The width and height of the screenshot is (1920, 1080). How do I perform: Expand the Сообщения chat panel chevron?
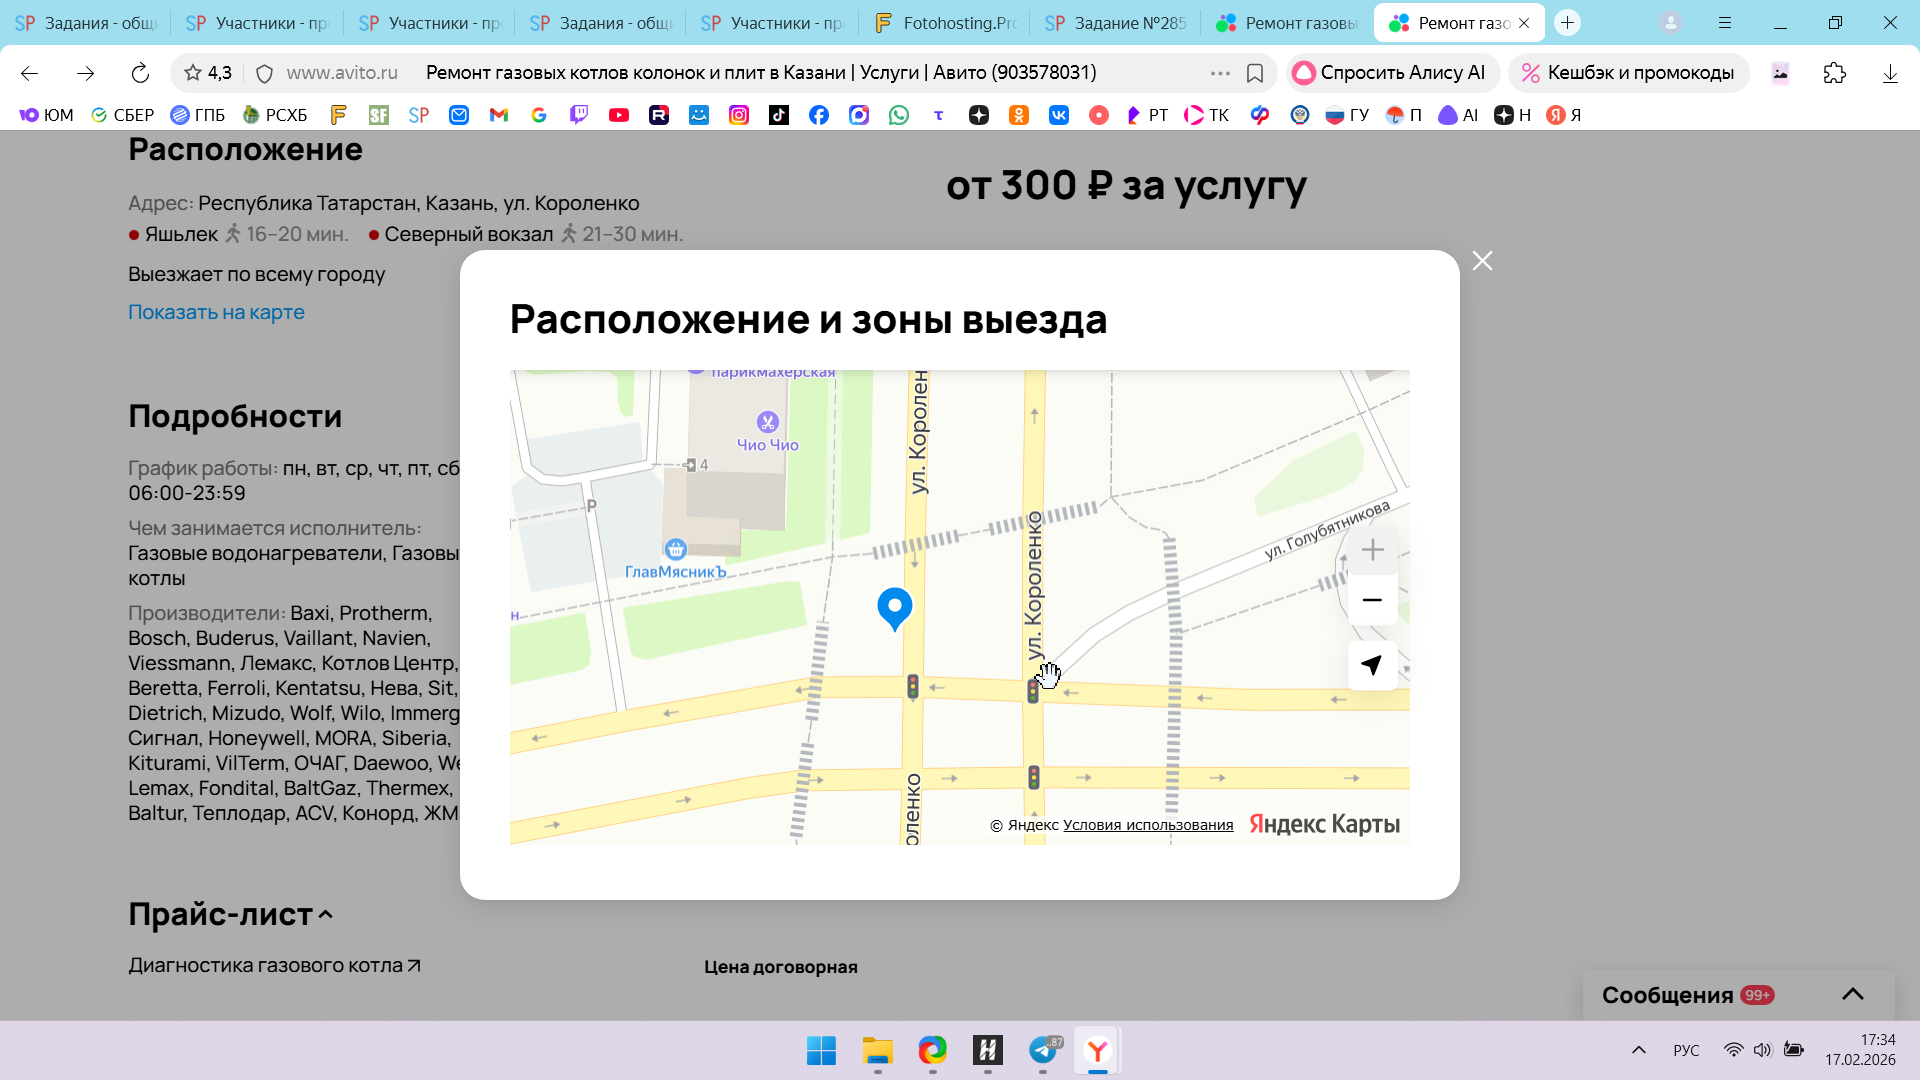pyautogui.click(x=1852, y=994)
